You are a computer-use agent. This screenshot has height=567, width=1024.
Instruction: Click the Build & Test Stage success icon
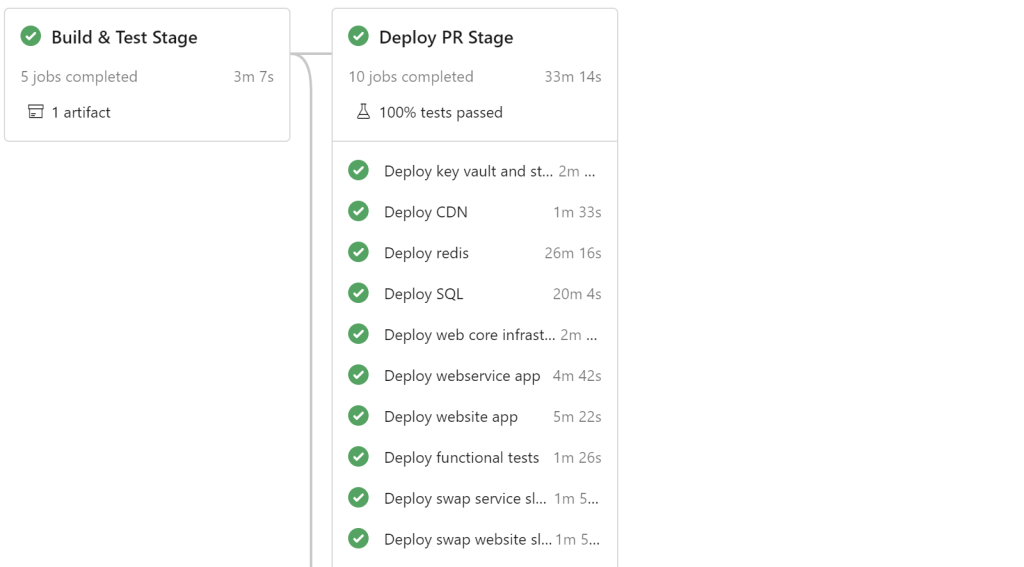[x=31, y=37]
